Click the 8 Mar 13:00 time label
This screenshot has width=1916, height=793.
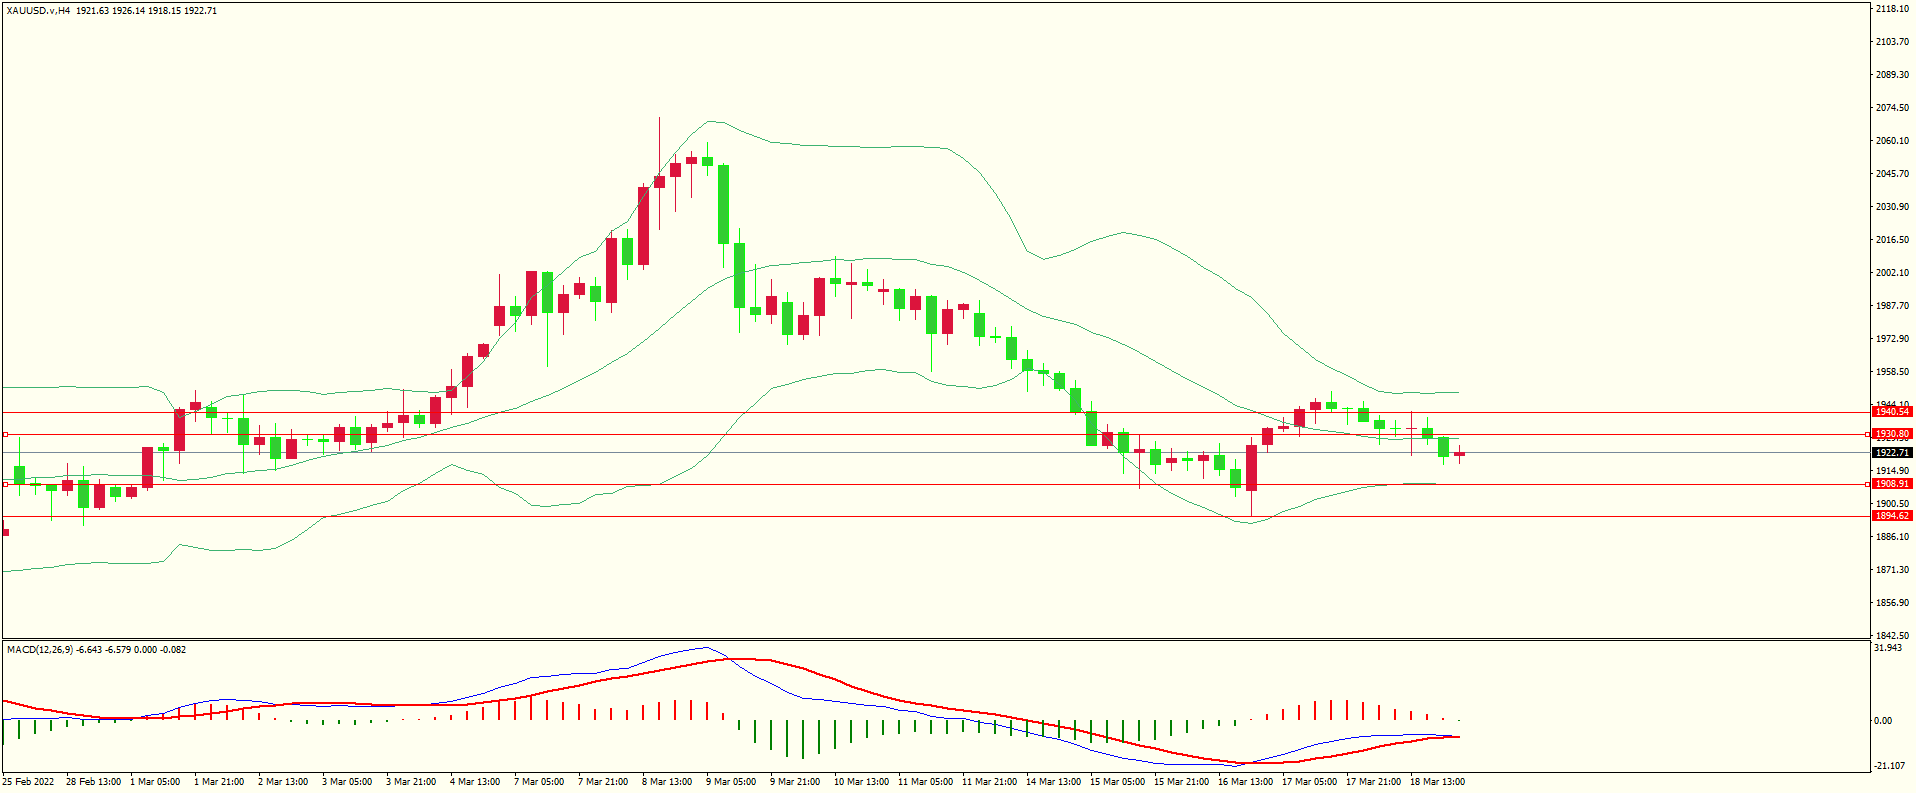667,782
